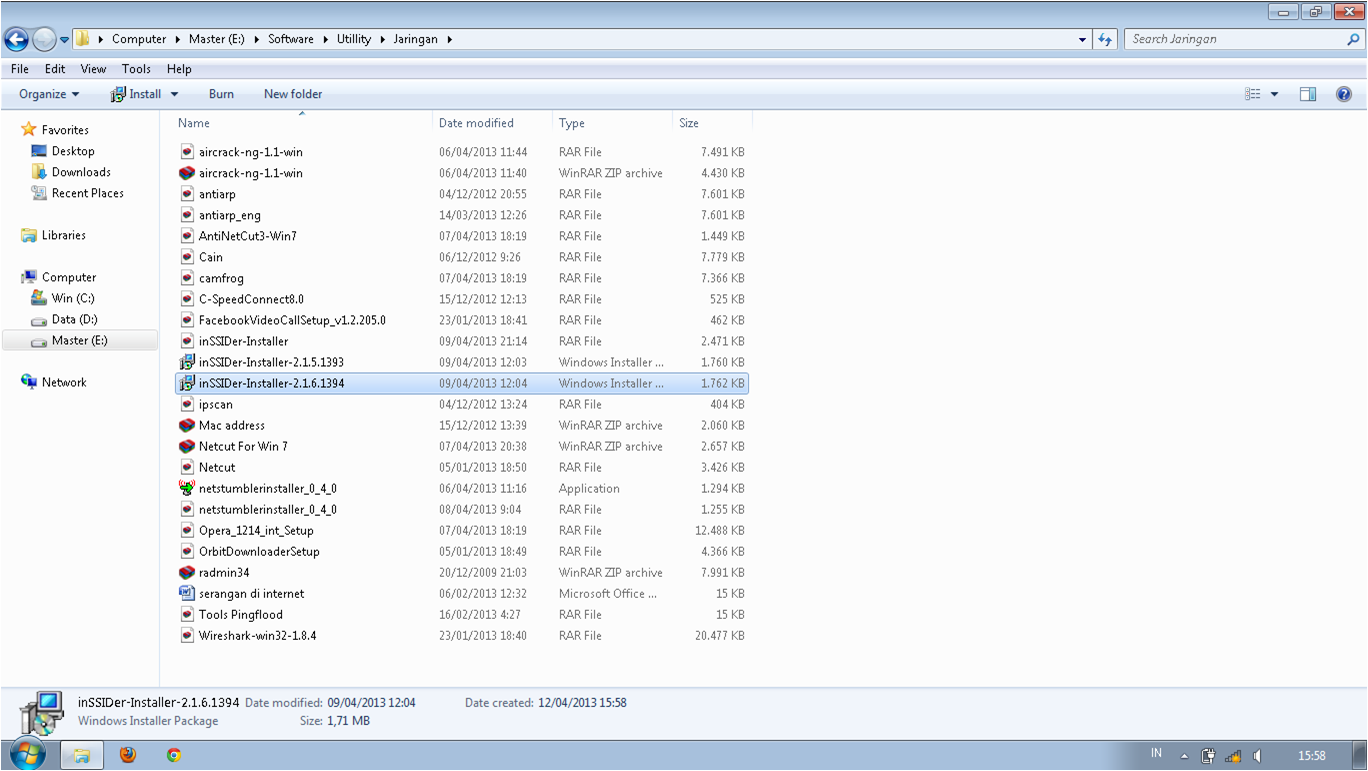Open the Organize dropdown

tap(49, 94)
